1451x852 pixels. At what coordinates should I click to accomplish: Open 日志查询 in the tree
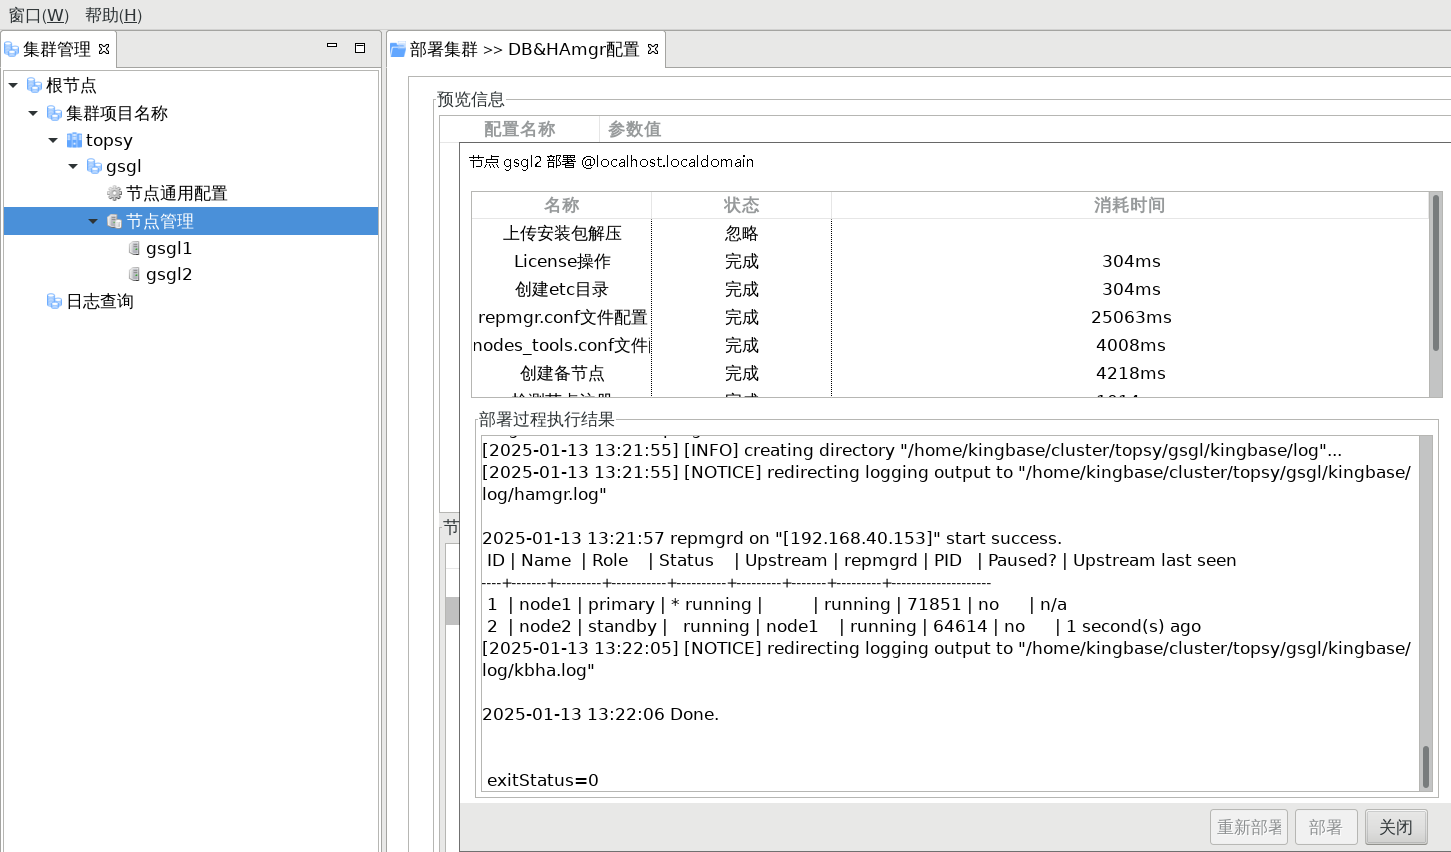[99, 301]
